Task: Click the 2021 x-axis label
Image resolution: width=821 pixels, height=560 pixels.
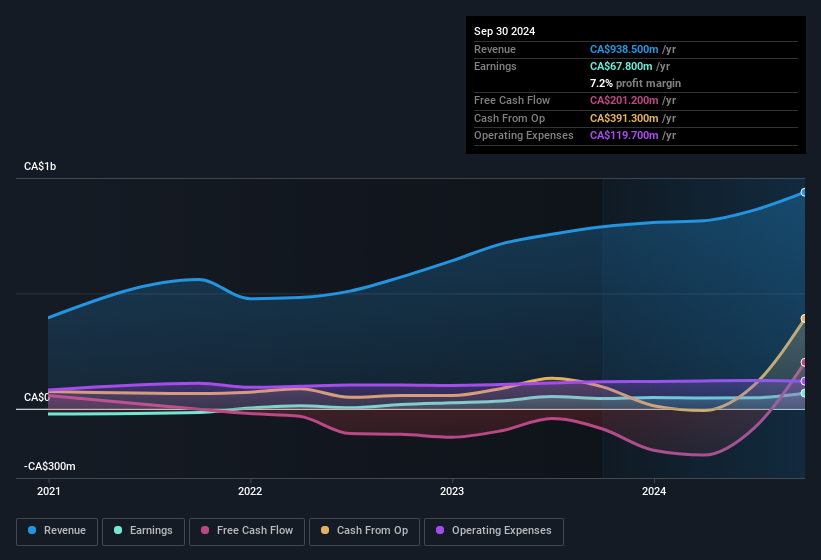Action: coord(49,491)
